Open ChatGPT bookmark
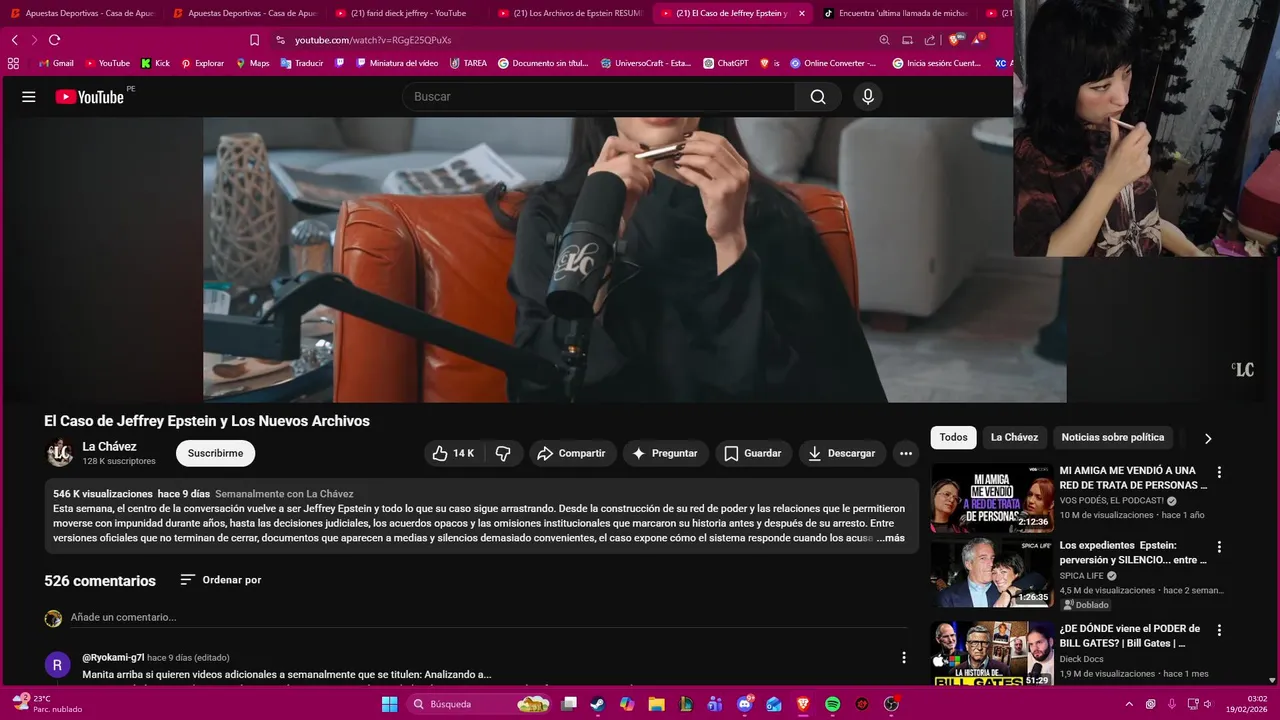This screenshot has height=720, width=1280. tap(725, 63)
